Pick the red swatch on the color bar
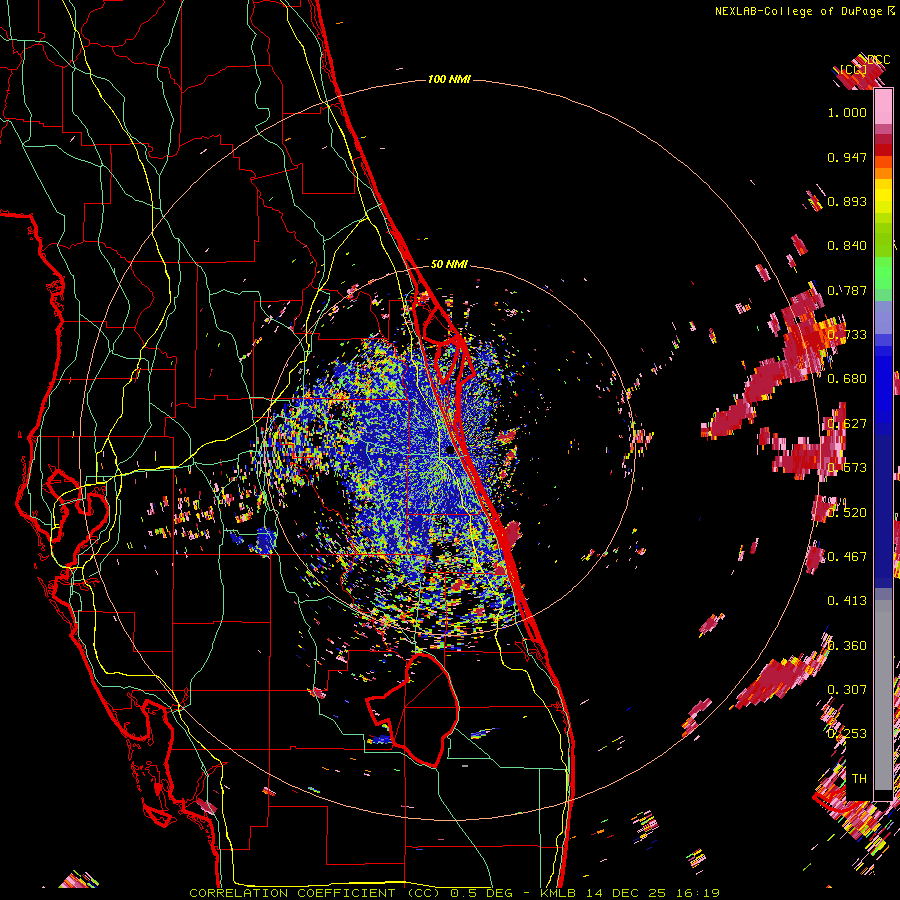Screen dimensions: 900x900 point(883,150)
